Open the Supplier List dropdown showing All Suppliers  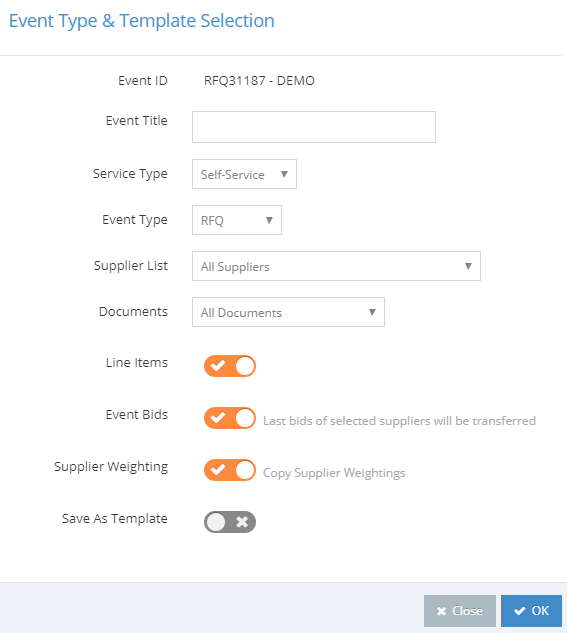(336, 266)
